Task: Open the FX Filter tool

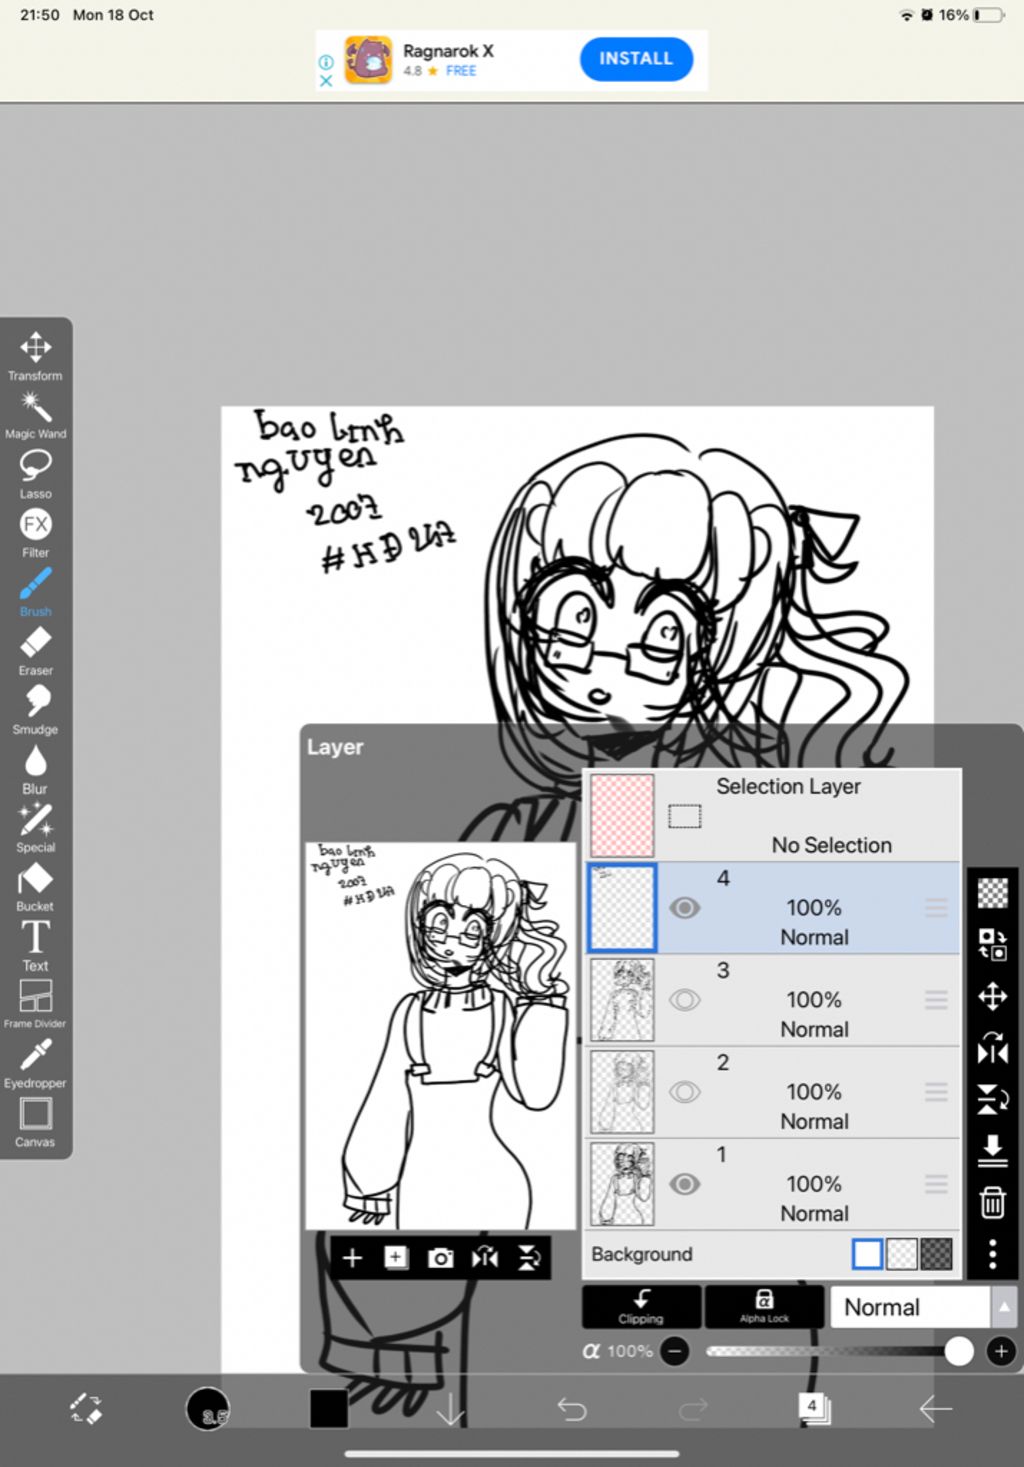Action: 36,533
